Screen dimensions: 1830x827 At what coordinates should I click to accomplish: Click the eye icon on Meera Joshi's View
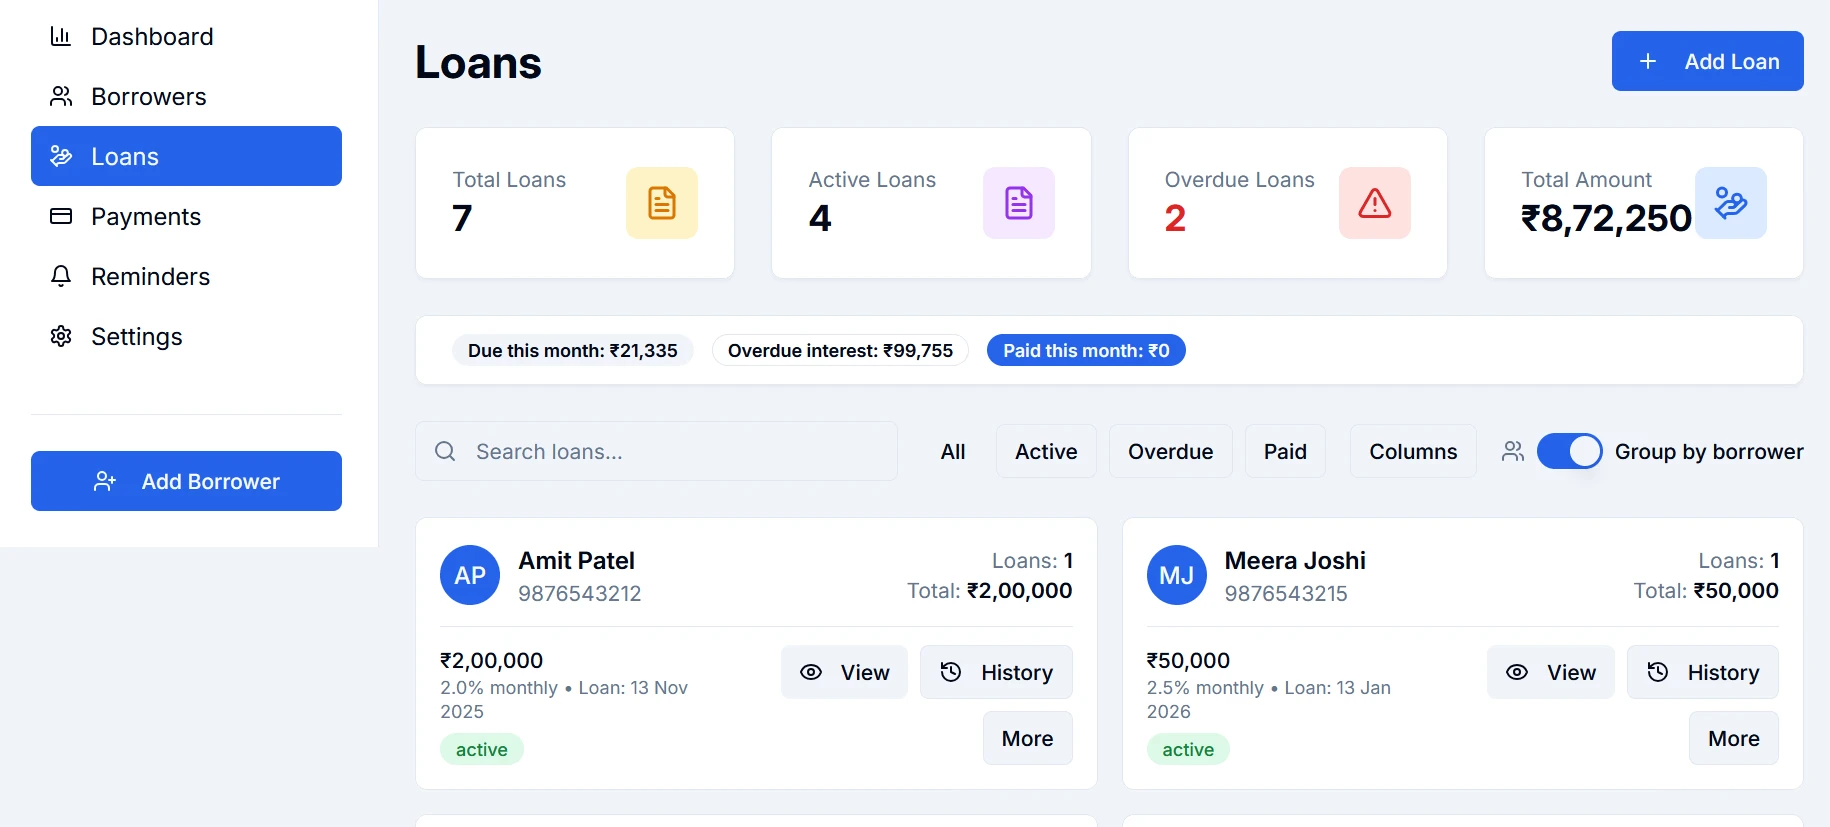coord(1517,672)
